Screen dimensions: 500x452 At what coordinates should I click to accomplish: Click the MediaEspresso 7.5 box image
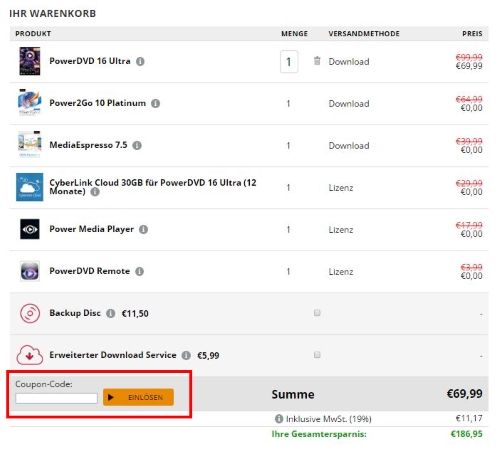30,144
